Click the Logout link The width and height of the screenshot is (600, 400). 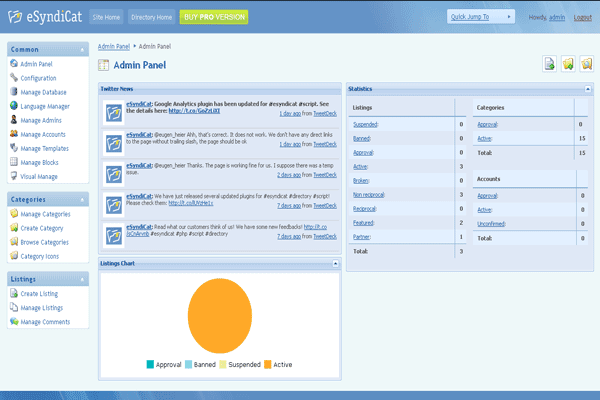(x=582, y=18)
